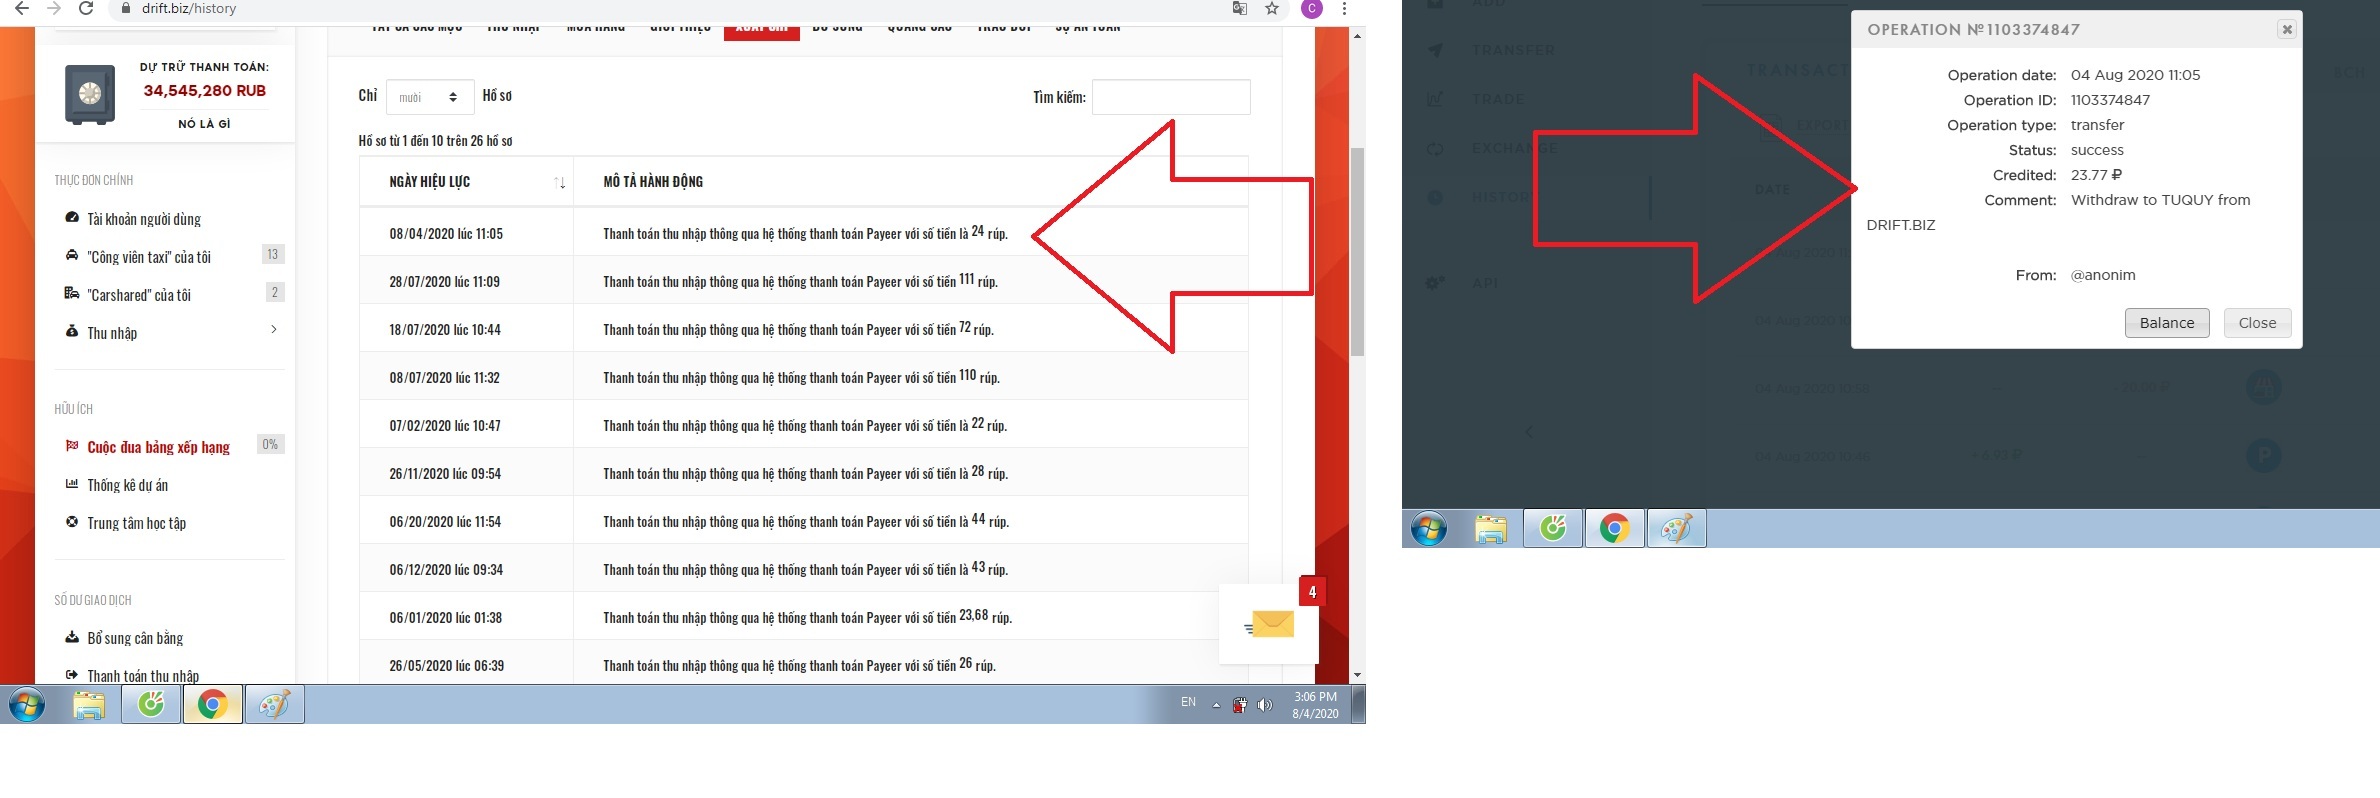Click the Close button in the operation dialog

[x=2257, y=323]
